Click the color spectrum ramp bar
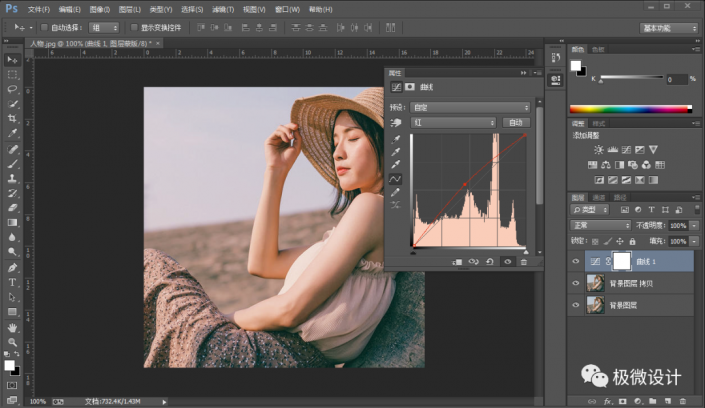 tap(629, 109)
